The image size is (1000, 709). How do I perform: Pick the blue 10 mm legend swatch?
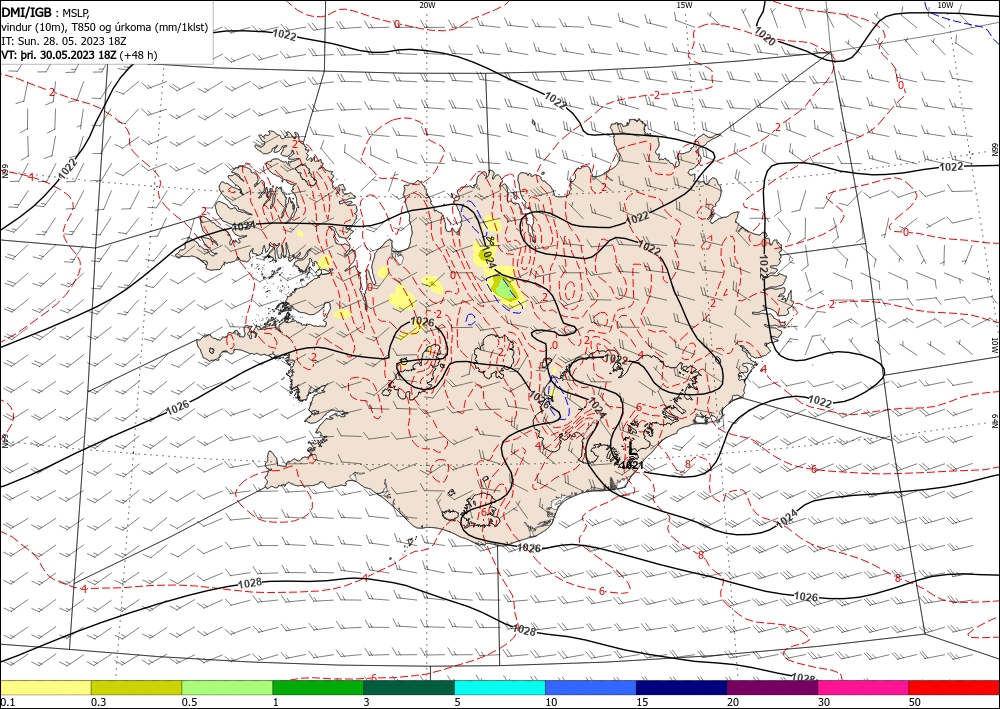pos(591,687)
